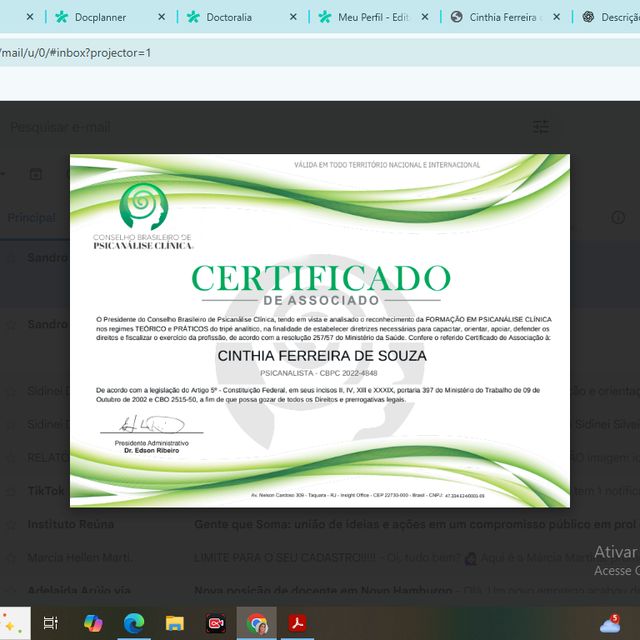This screenshot has width=640, height=640.
Task: Switch to the Docplanner browser tab
Action: click(100, 17)
